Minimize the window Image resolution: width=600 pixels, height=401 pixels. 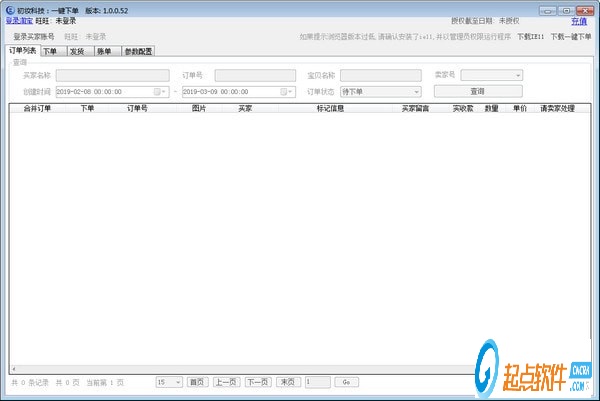(x=548, y=11)
